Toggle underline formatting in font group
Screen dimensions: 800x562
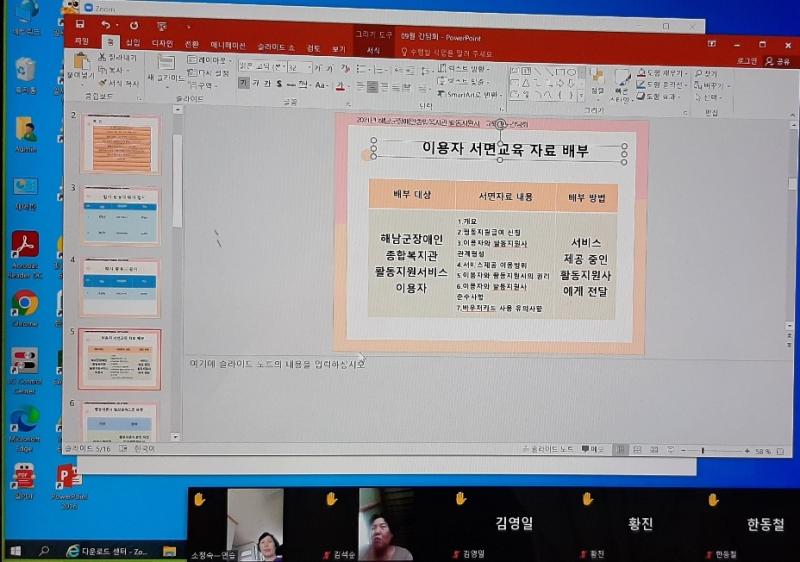[x=267, y=84]
